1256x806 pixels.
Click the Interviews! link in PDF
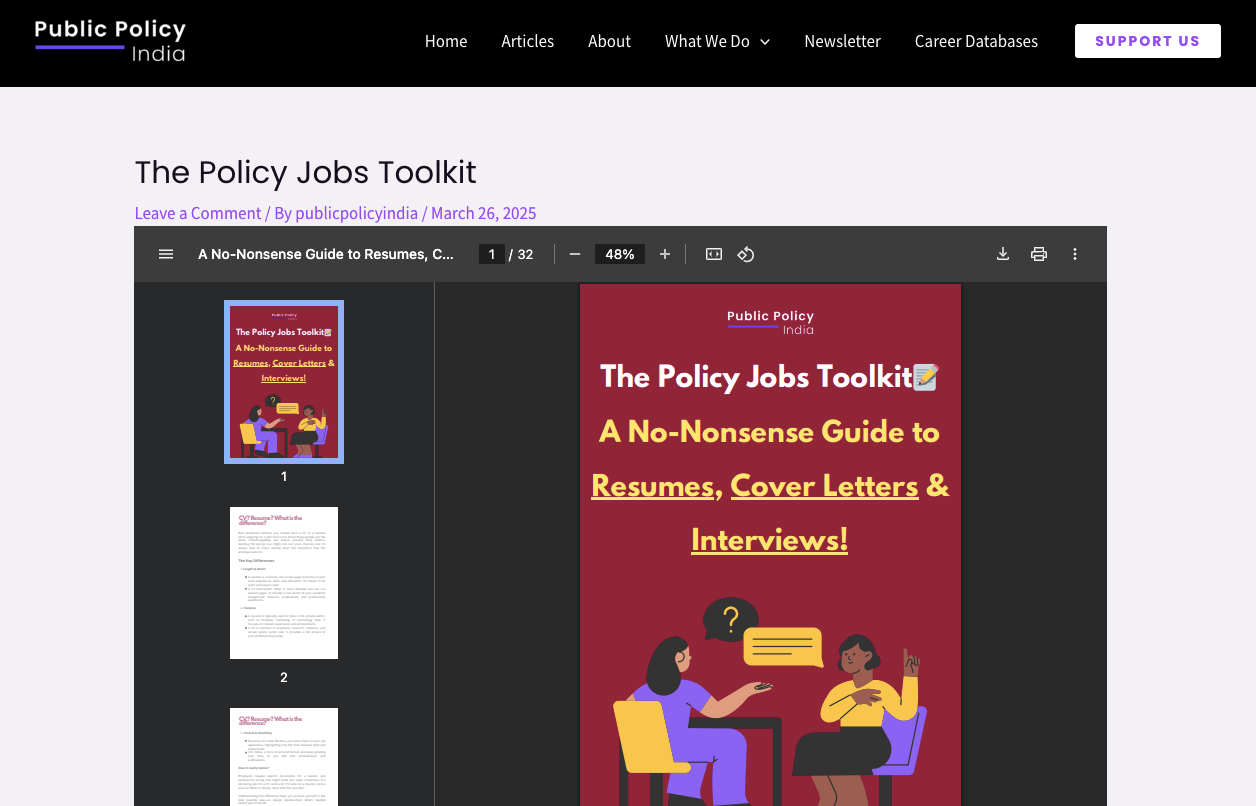[769, 540]
